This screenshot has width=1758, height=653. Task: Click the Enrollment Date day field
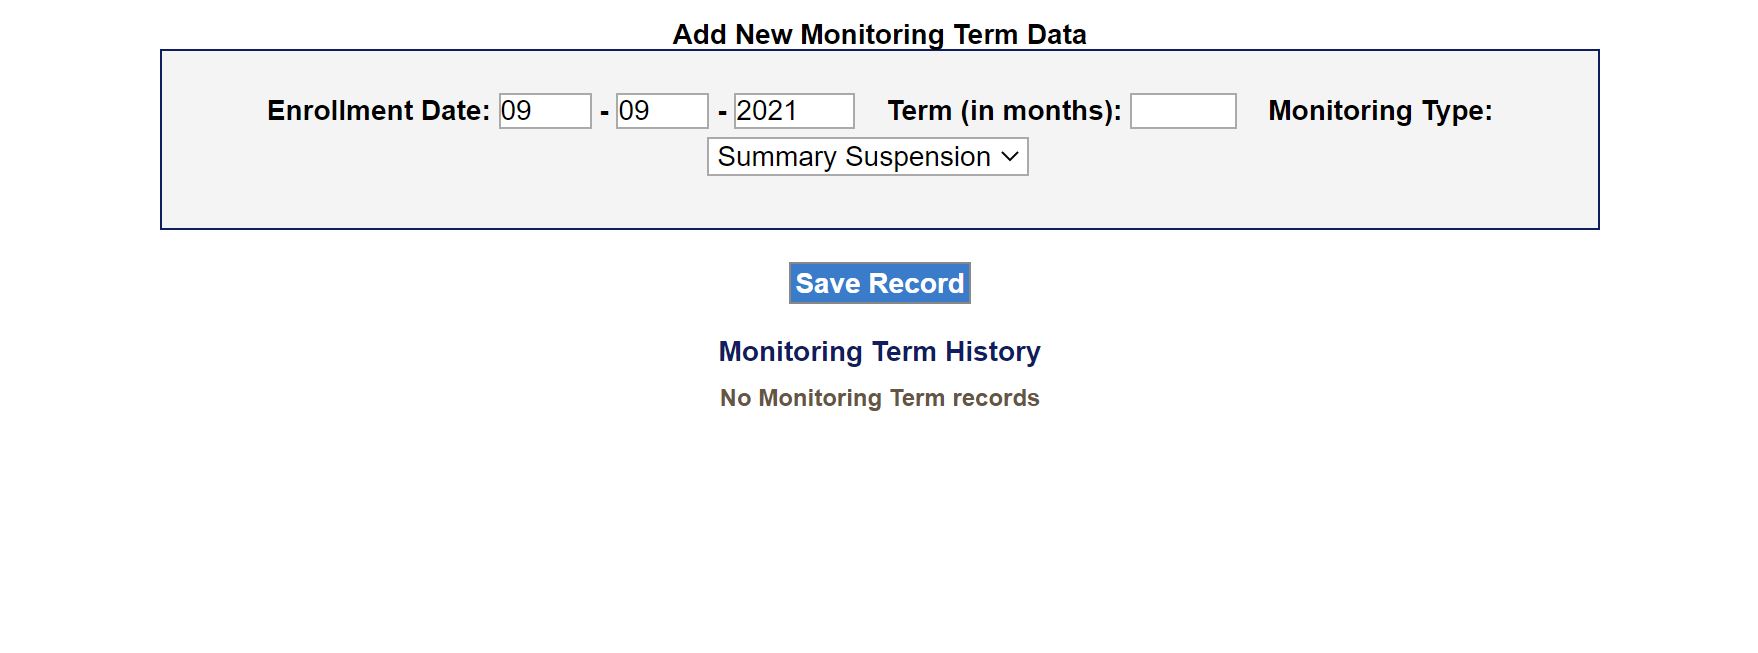662,111
